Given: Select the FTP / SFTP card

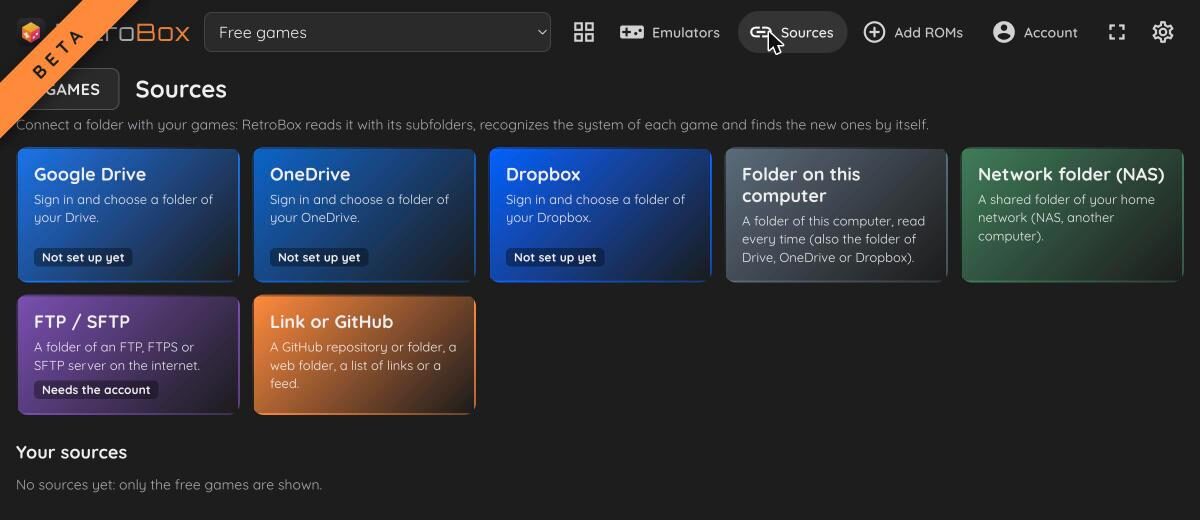Looking at the screenshot, I should pos(128,355).
